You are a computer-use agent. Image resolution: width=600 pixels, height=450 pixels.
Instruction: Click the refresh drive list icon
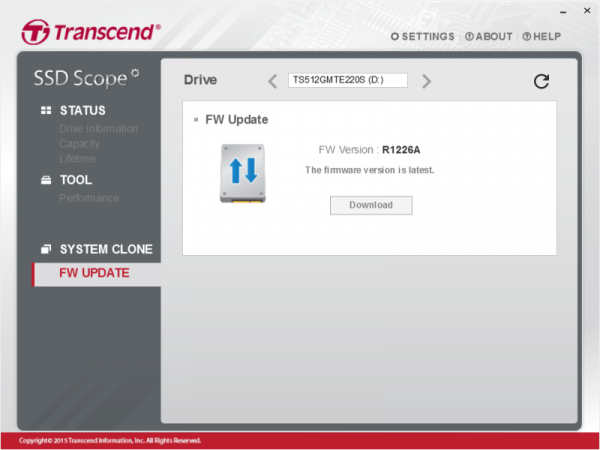click(x=541, y=82)
